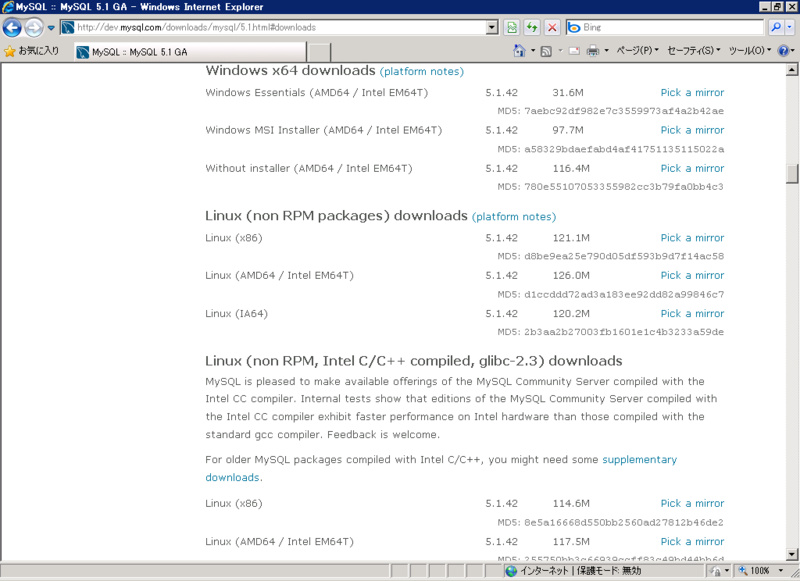The height and width of the screenshot is (581, 800).
Task: Expand the print options dropdown arrow
Action: coord(606,50)
